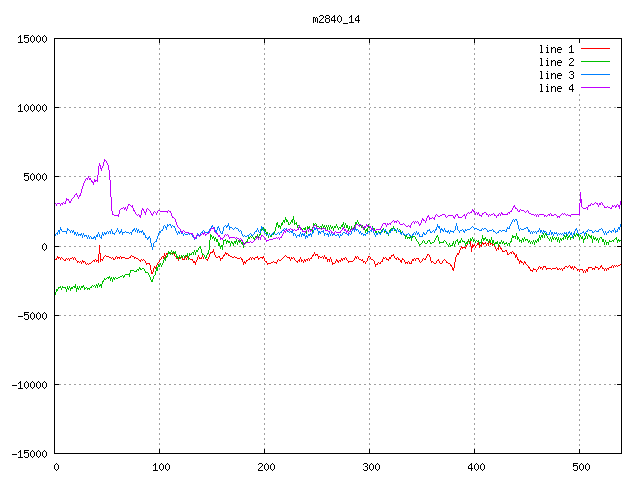640x480 pixels.
Task: Click the -15000 y-axis label
Action: pyautogui.click(x=29, y=453)
